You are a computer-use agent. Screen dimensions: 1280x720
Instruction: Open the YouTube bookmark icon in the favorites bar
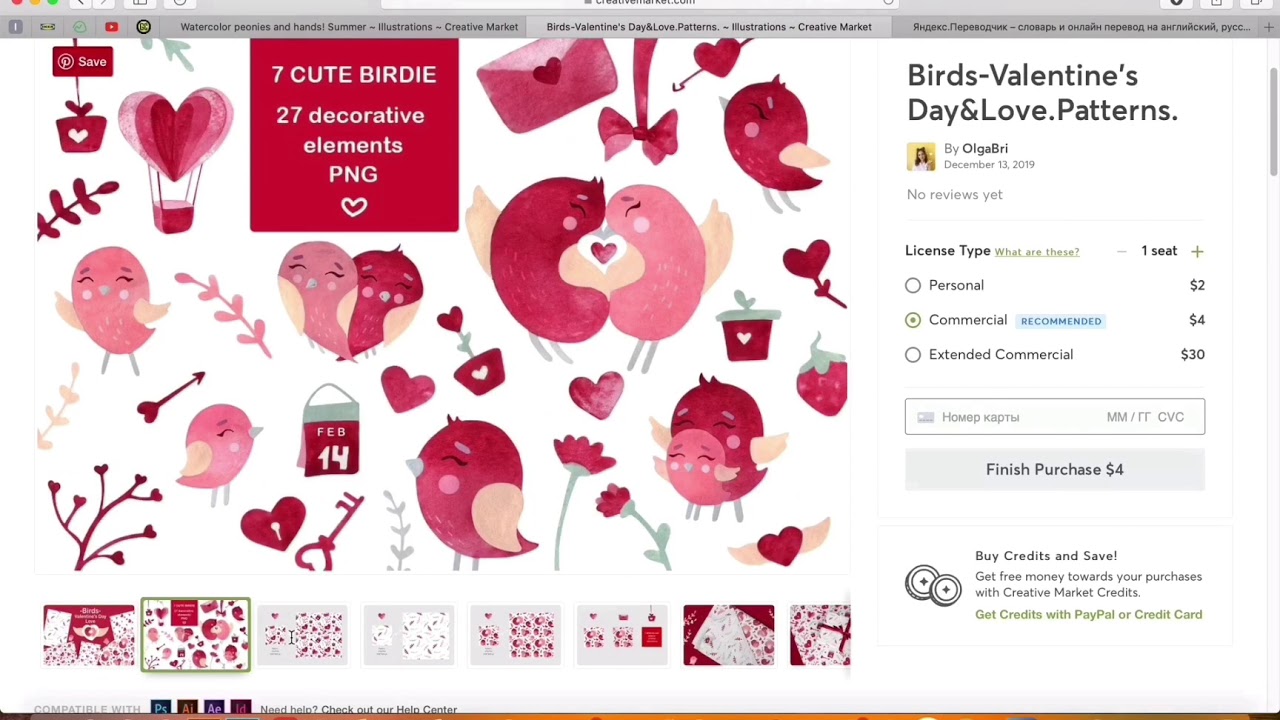pyautogui.click(x=111, y=27)
